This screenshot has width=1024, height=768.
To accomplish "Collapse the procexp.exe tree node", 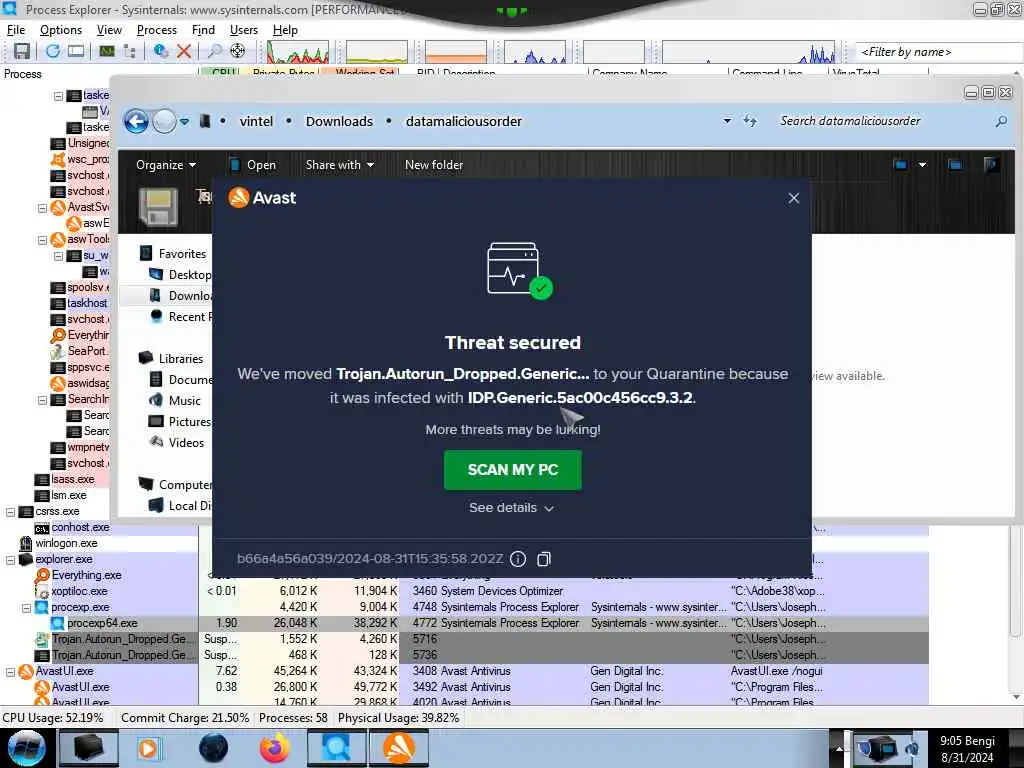I will (x=27, y=607).
